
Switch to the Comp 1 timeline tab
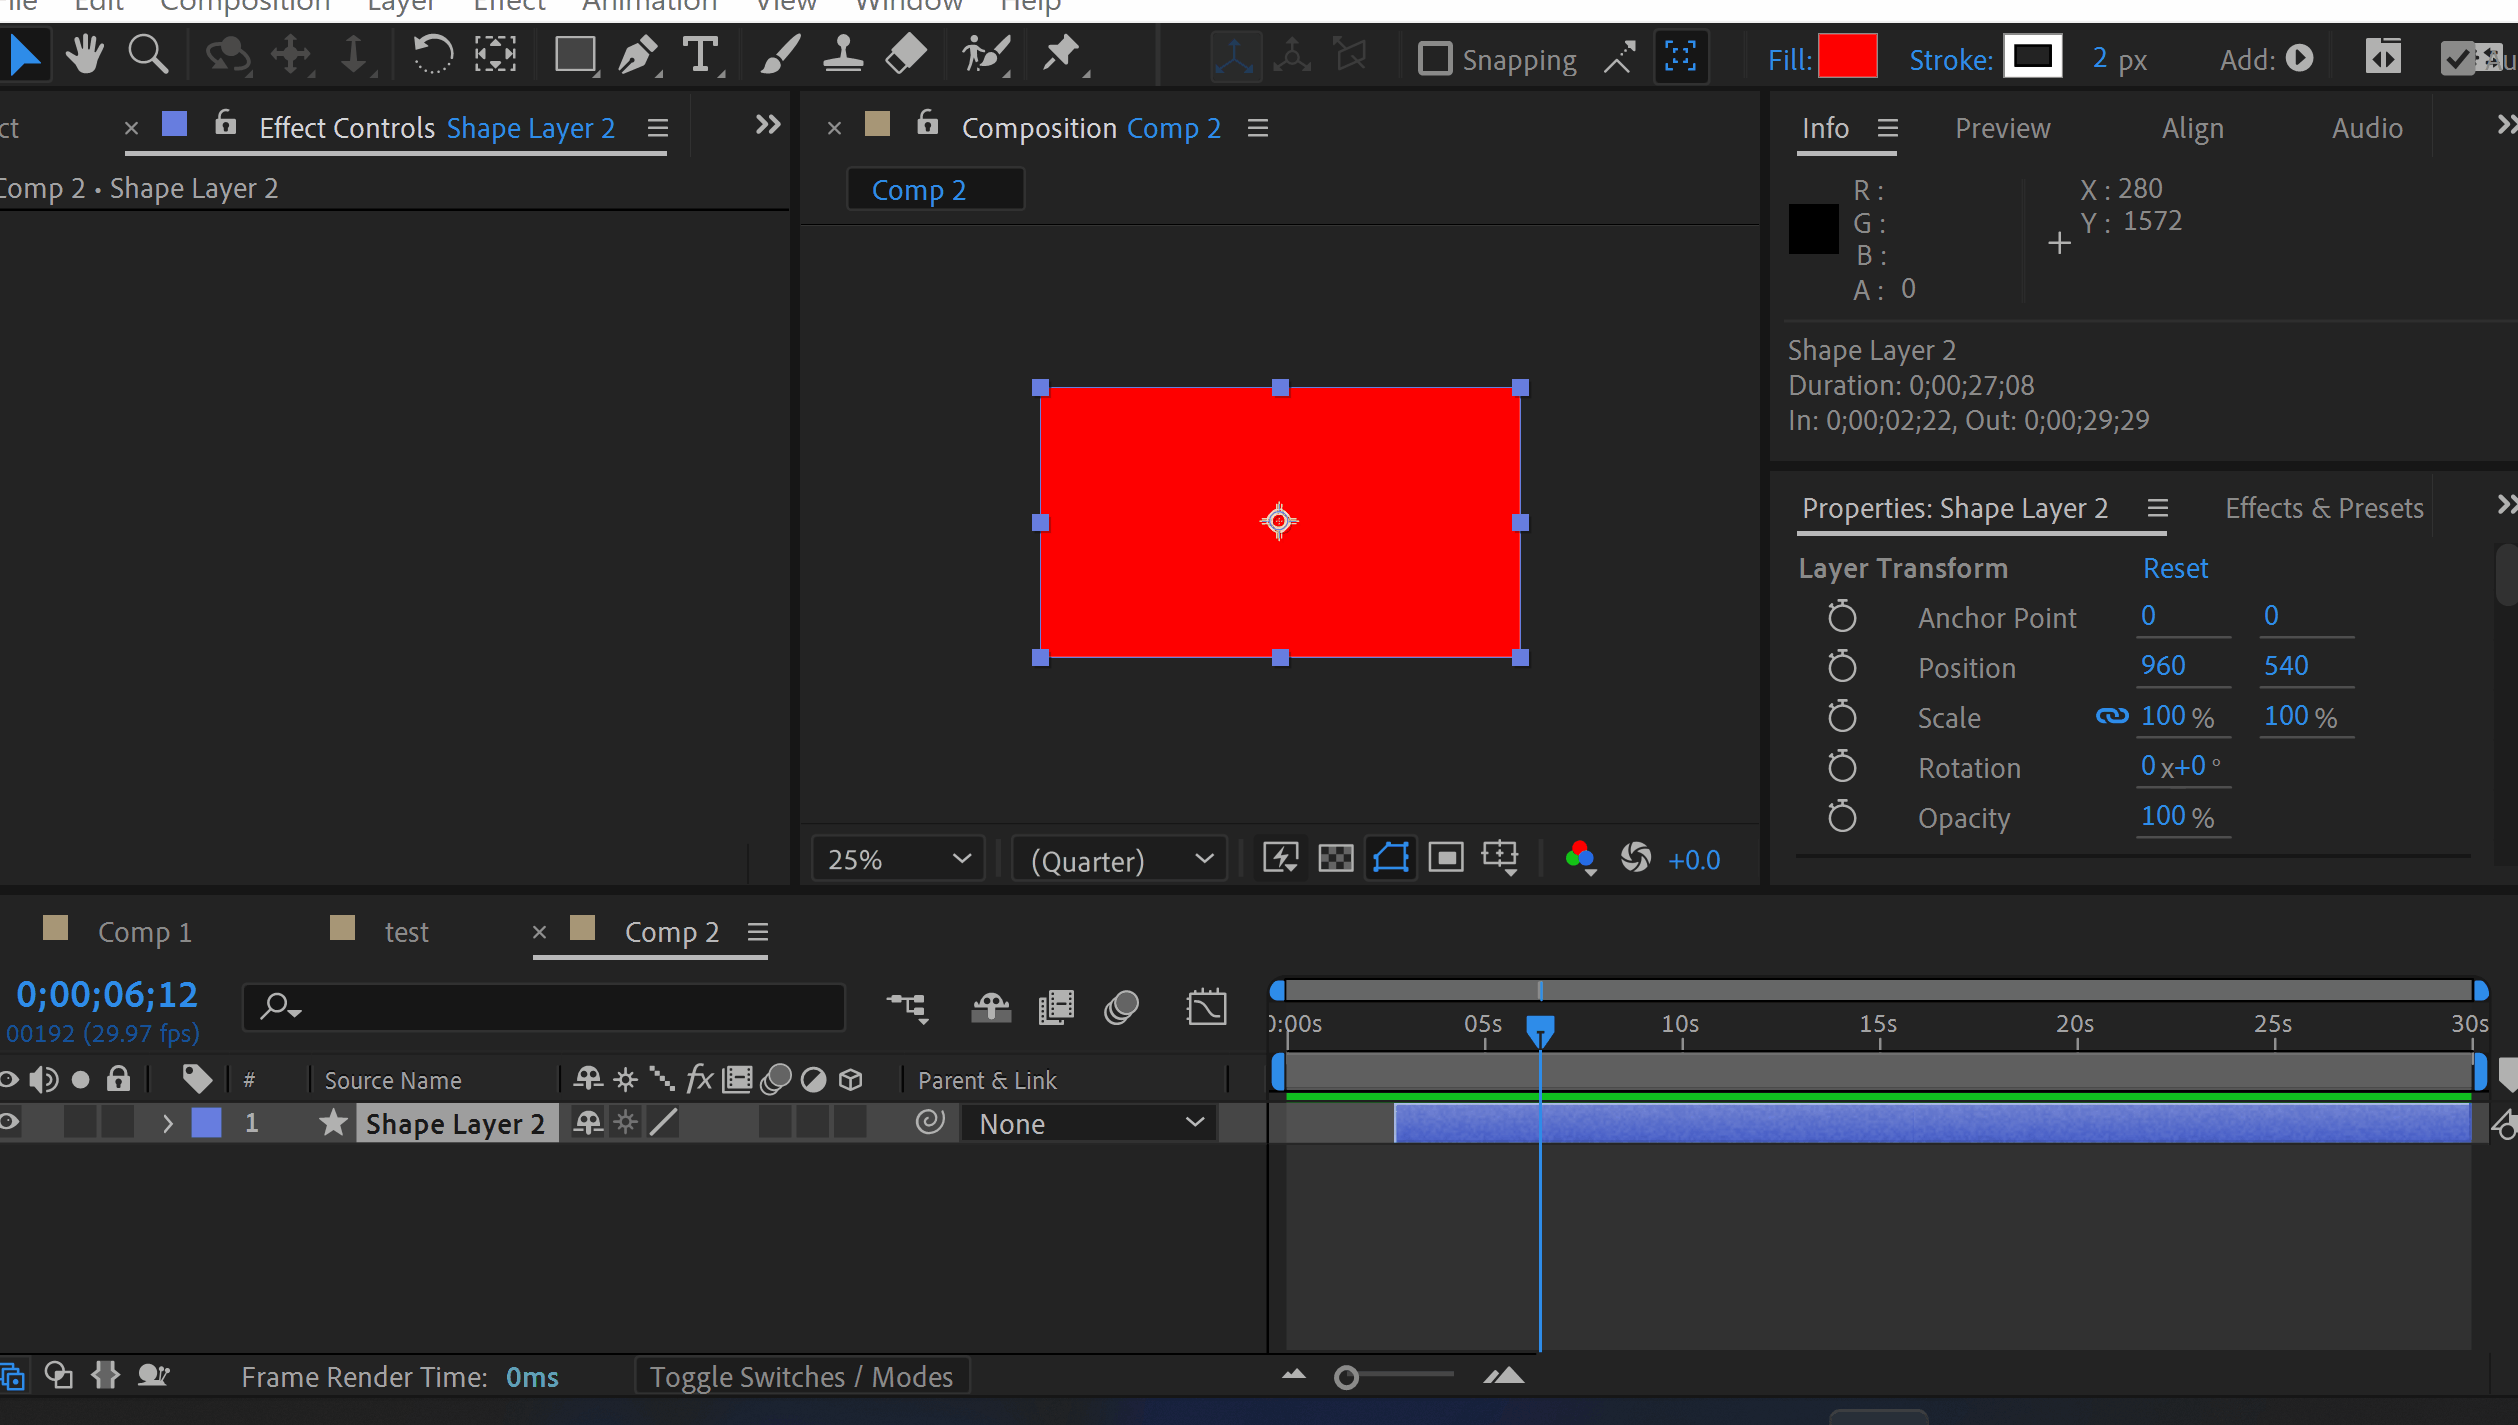coord(144,932)
